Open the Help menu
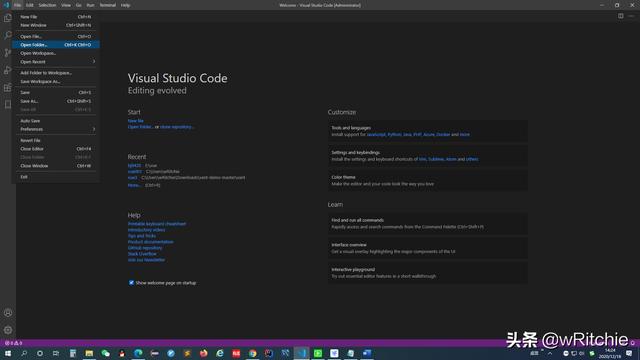640x360 pixels. (125, 5)
